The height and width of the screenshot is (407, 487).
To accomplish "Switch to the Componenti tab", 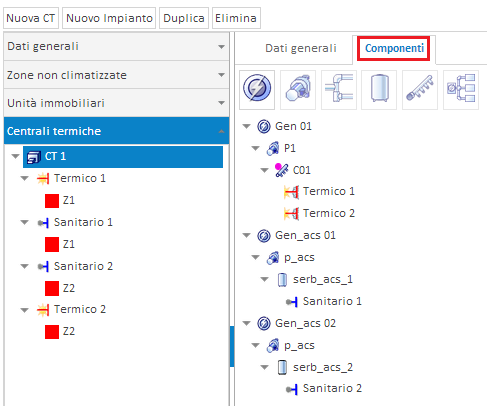I will point(394,49).
